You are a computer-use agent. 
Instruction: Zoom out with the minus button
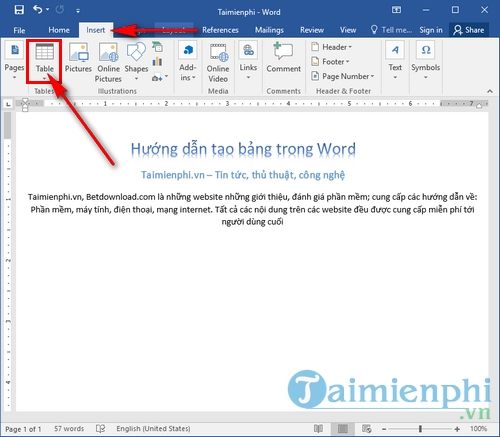pyautogui.click(x=384, y=429)
